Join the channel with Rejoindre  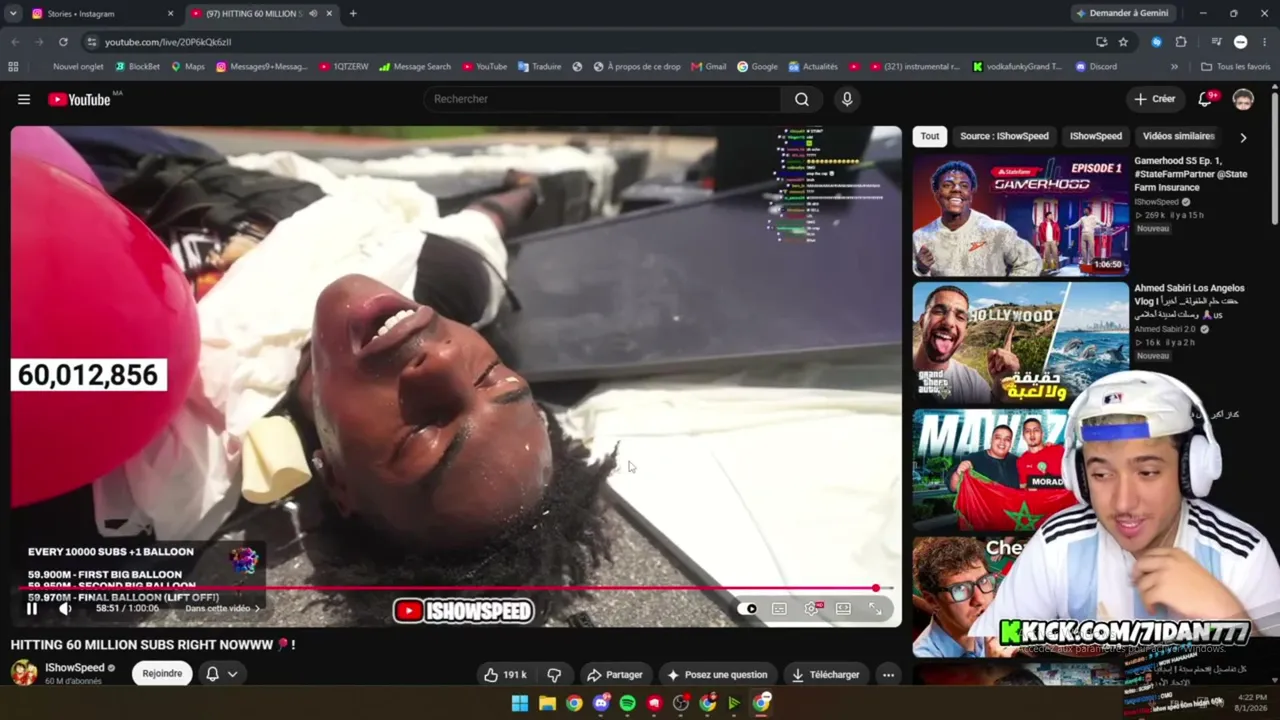[x=162, y=674]
